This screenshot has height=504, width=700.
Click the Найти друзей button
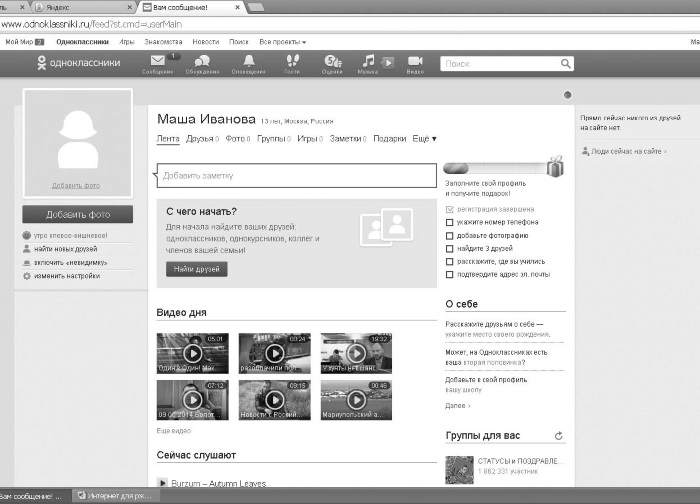[197, 269]
